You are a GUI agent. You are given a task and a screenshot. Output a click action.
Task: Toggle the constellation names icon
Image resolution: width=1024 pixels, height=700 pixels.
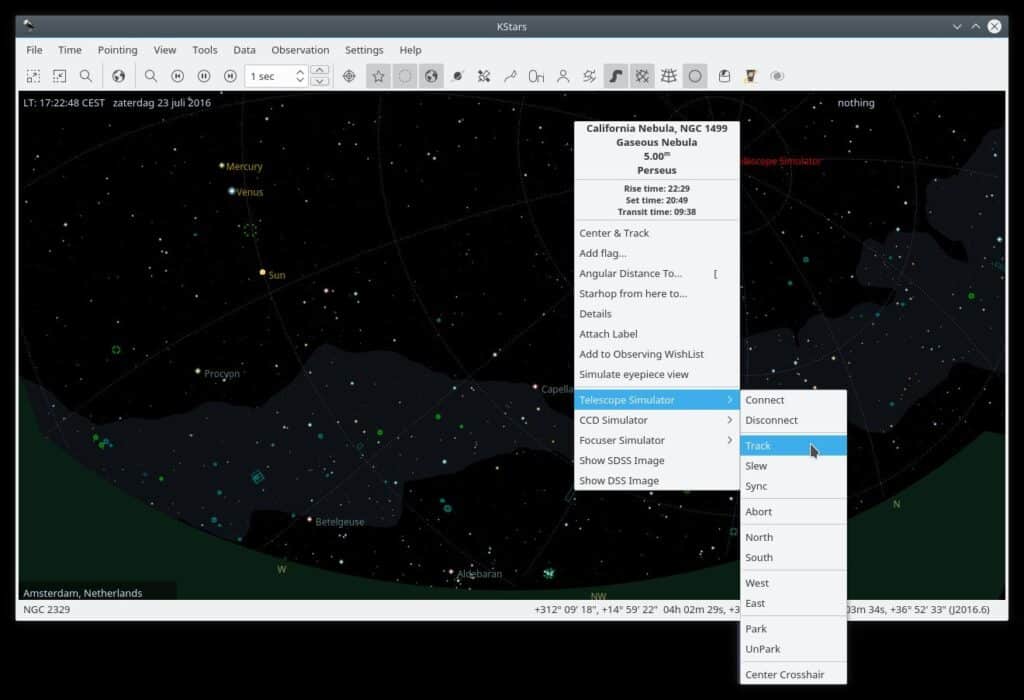[x=536, y=76]
